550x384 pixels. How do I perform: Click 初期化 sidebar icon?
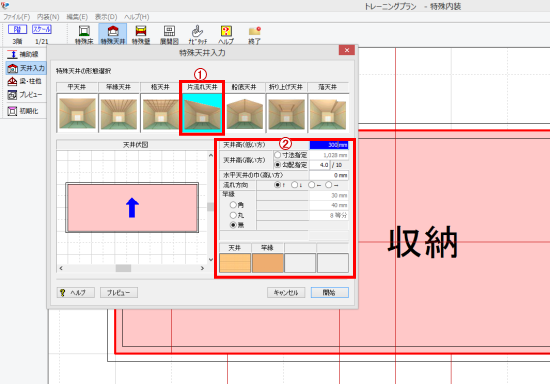(x=12, y=111)
